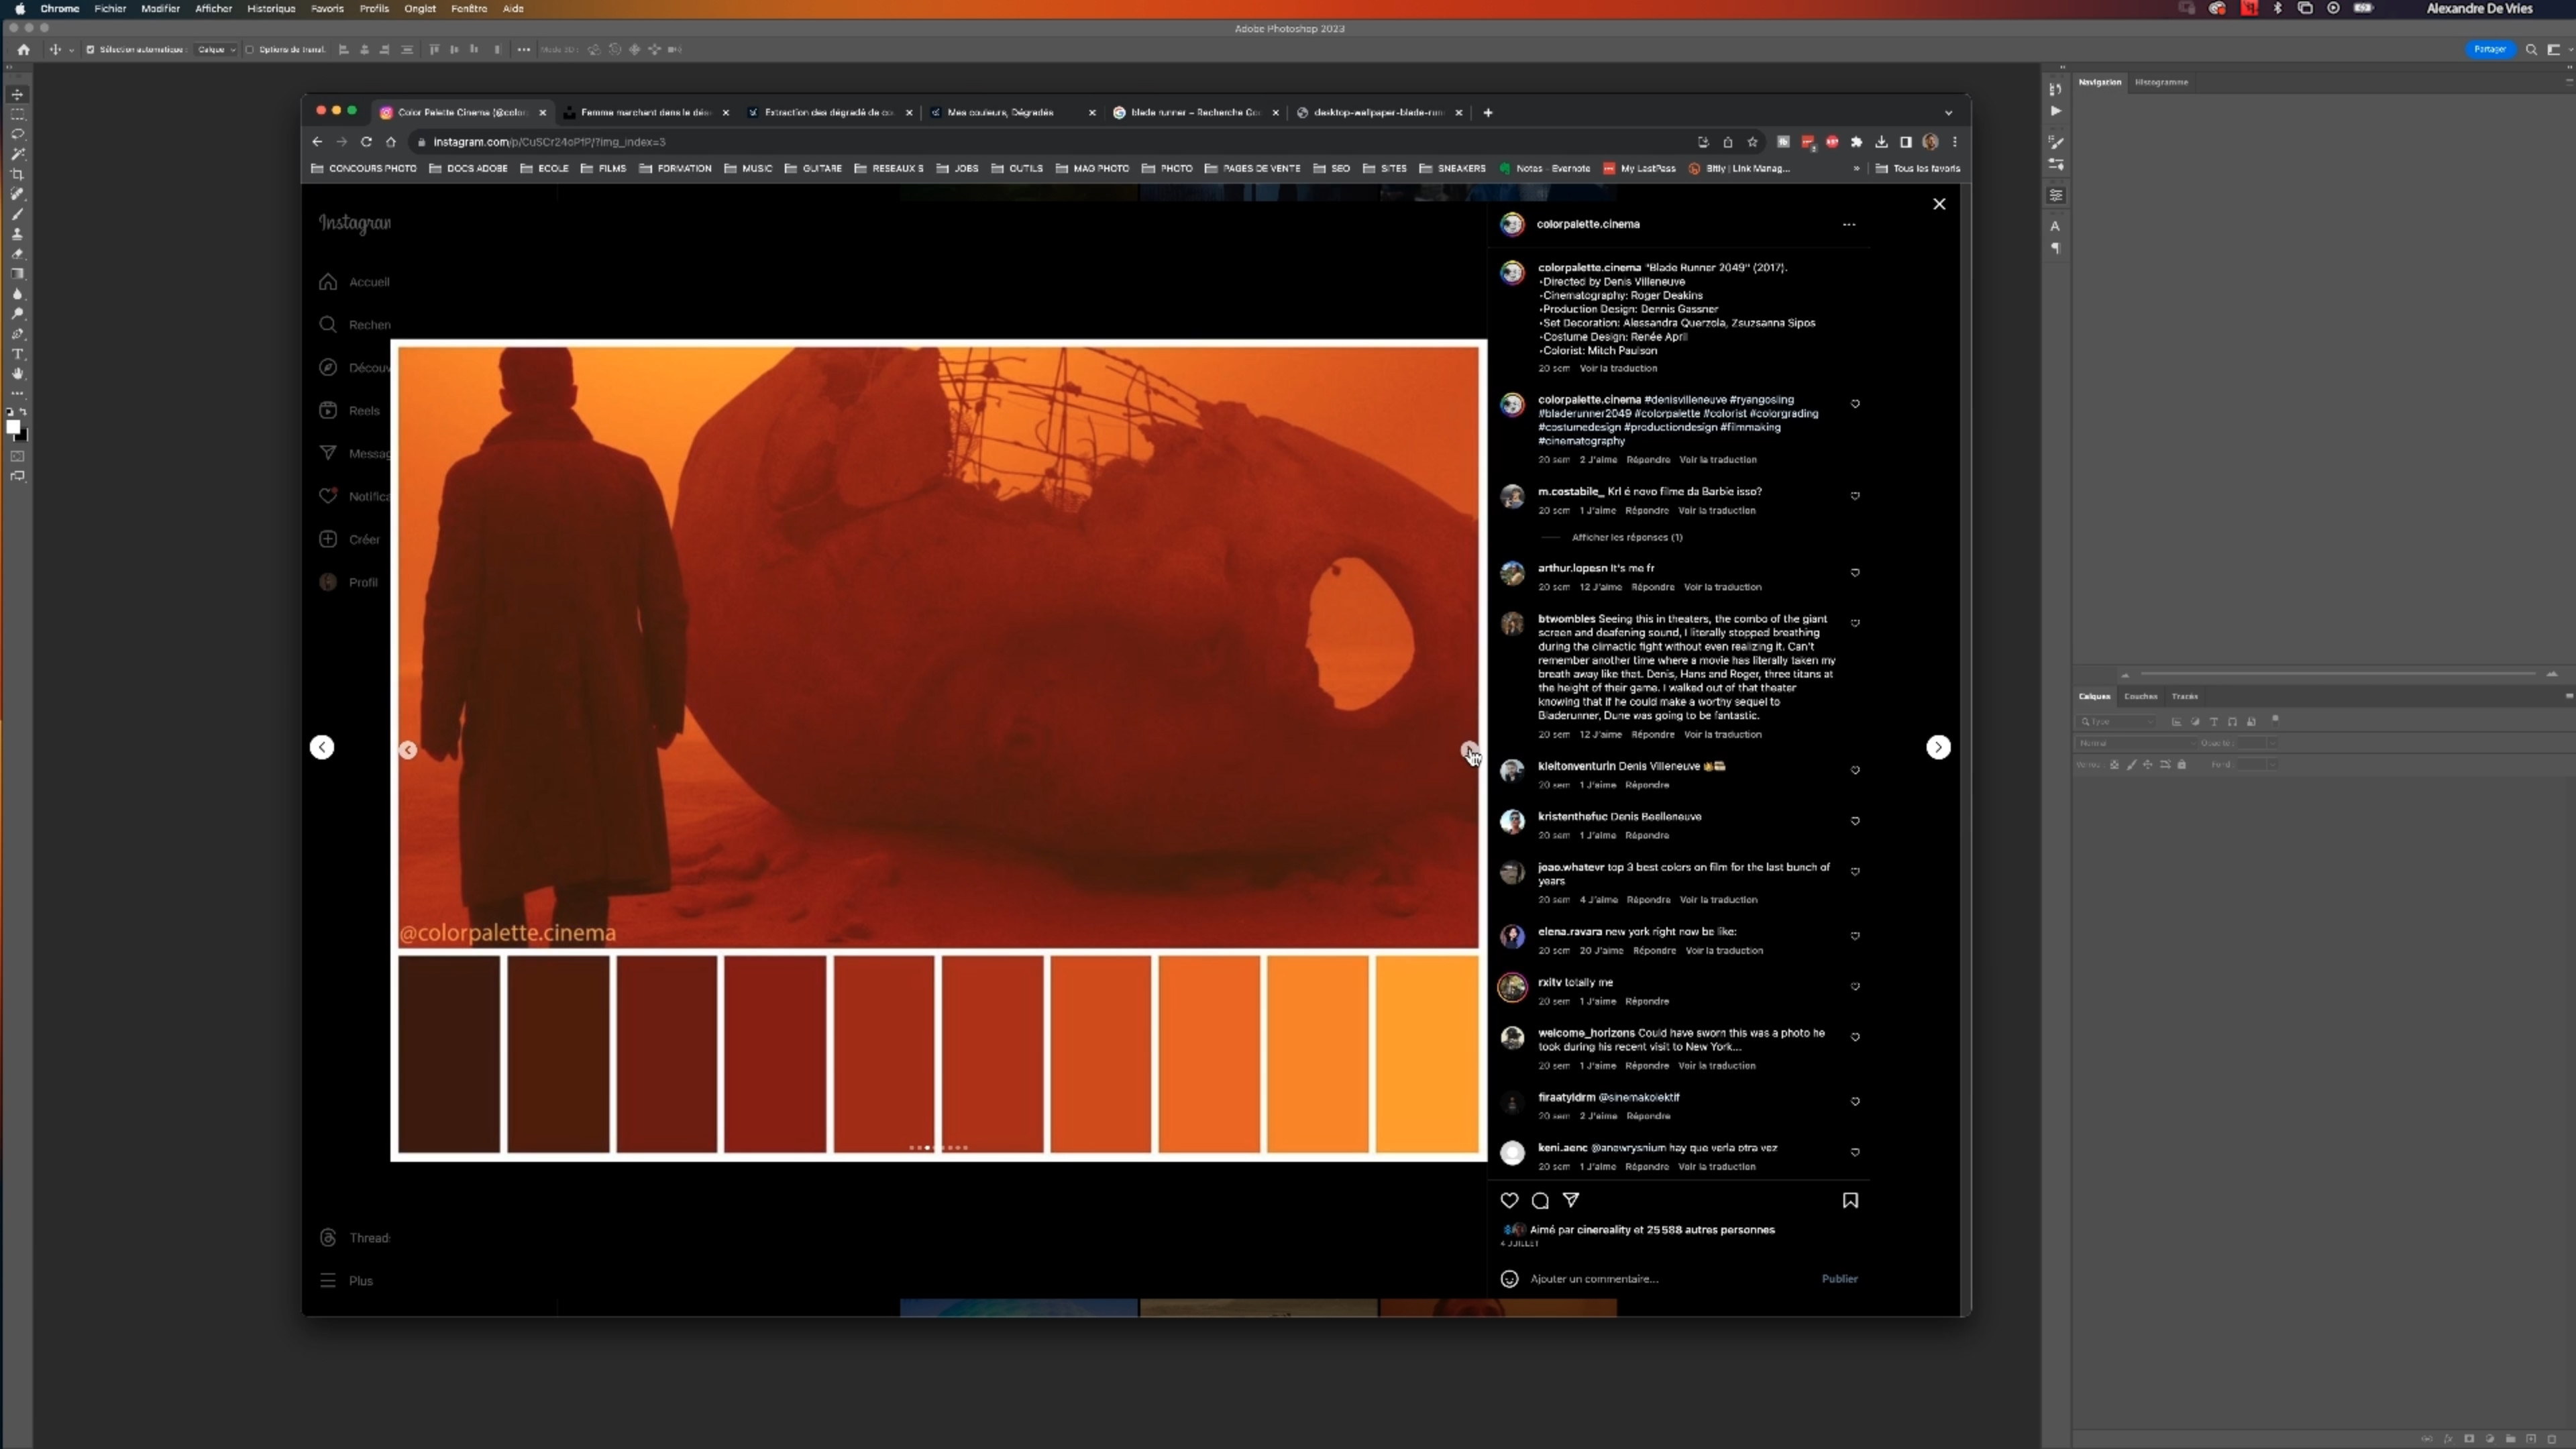Select the Type tool

[17, 354]
